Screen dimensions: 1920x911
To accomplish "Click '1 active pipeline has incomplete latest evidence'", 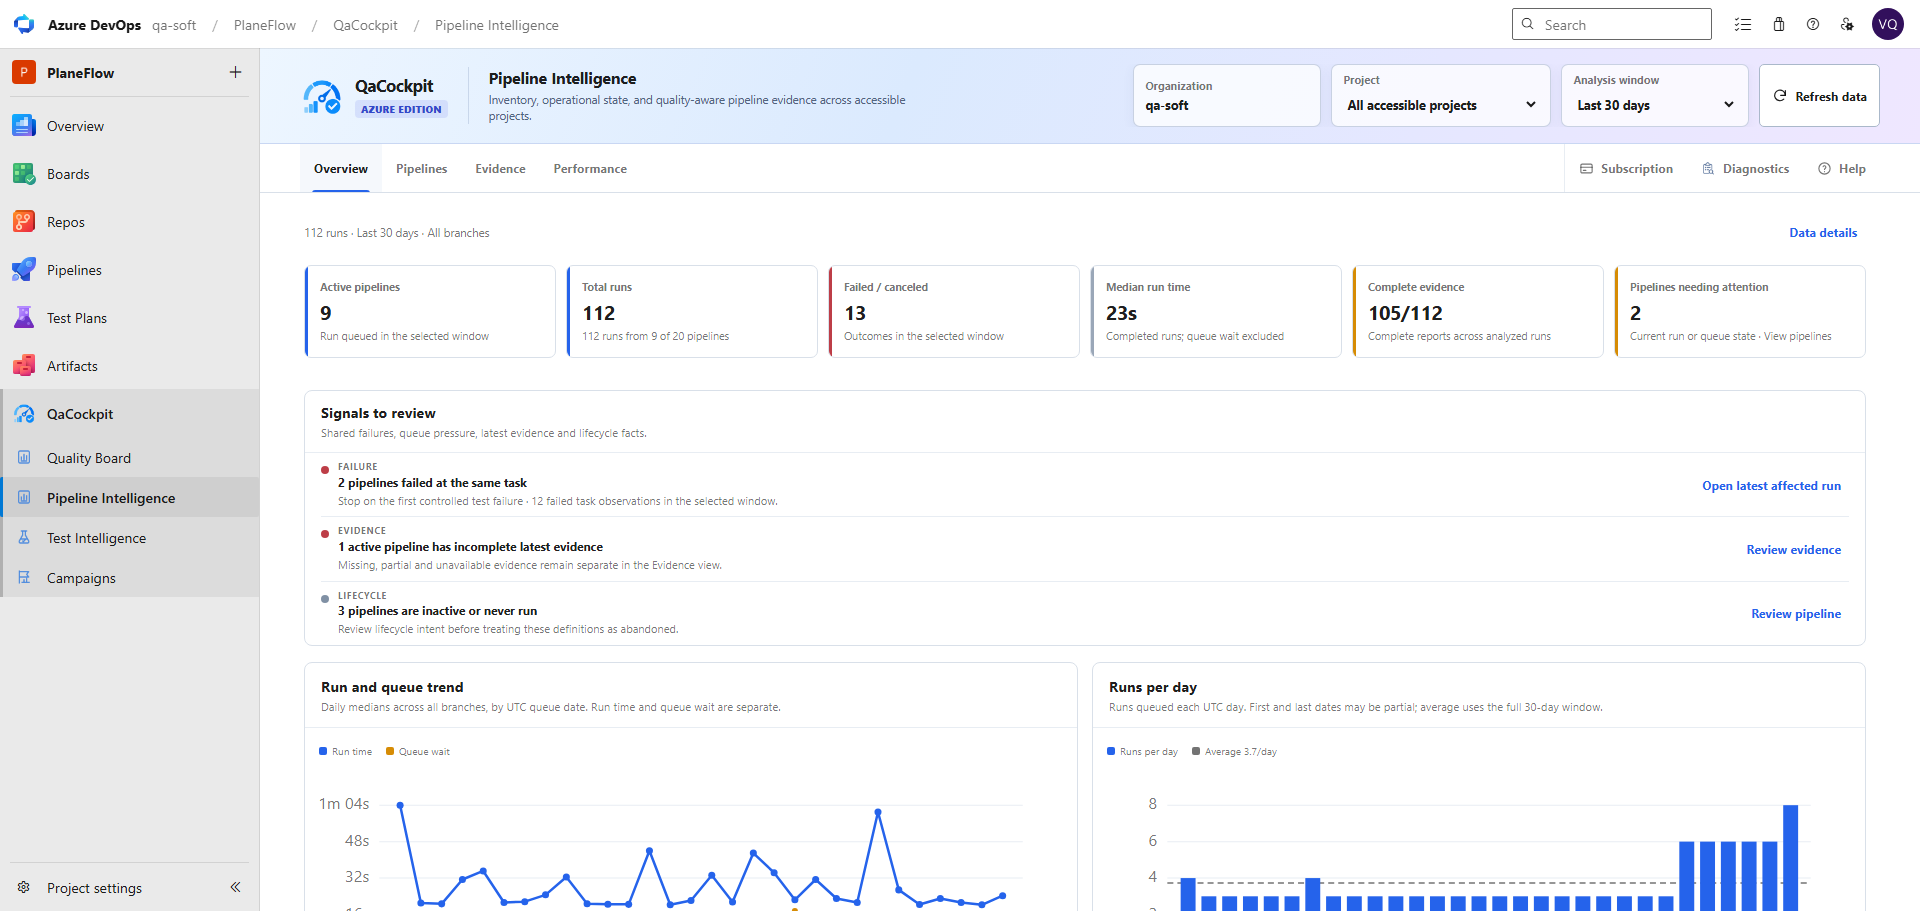I will 470,547.
